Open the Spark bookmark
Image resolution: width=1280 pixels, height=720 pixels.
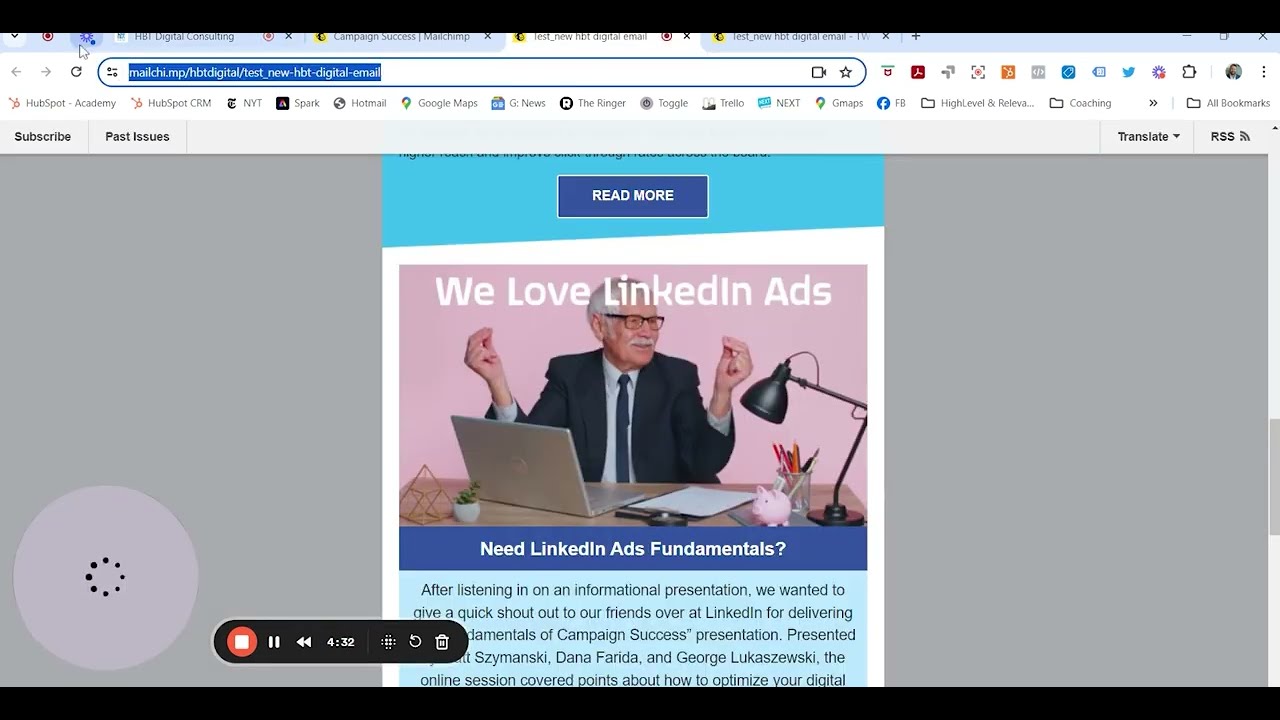pyautogui.click(x=298, y=103)
